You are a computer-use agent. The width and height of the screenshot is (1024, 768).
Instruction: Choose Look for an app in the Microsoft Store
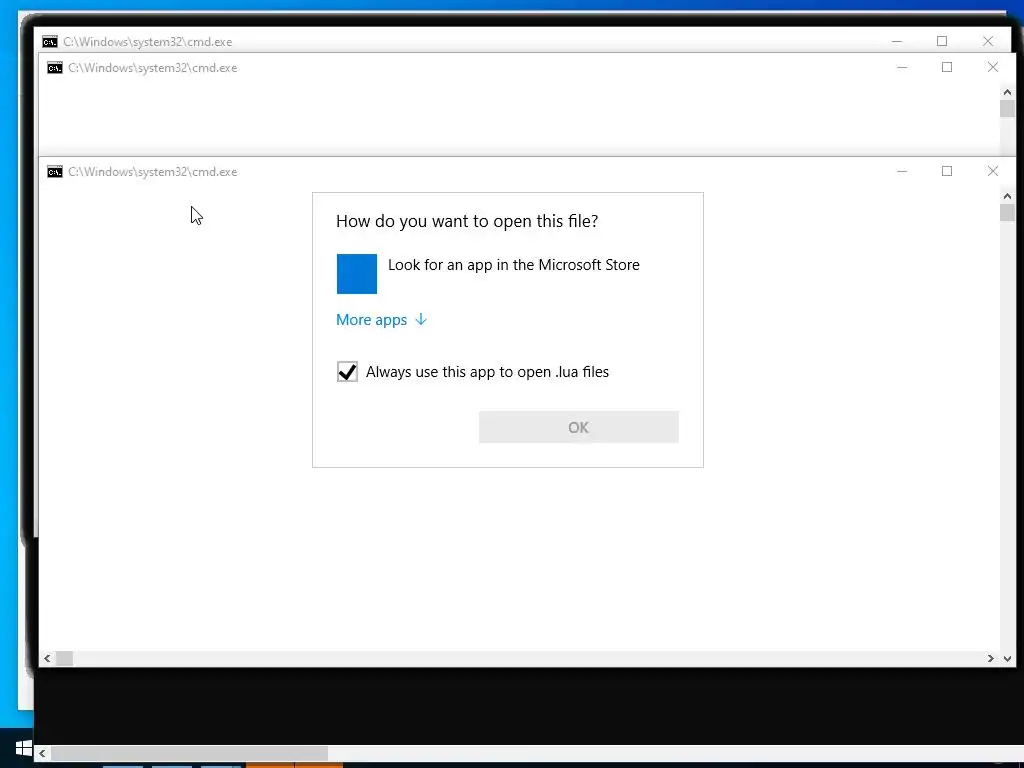point(513,265)
